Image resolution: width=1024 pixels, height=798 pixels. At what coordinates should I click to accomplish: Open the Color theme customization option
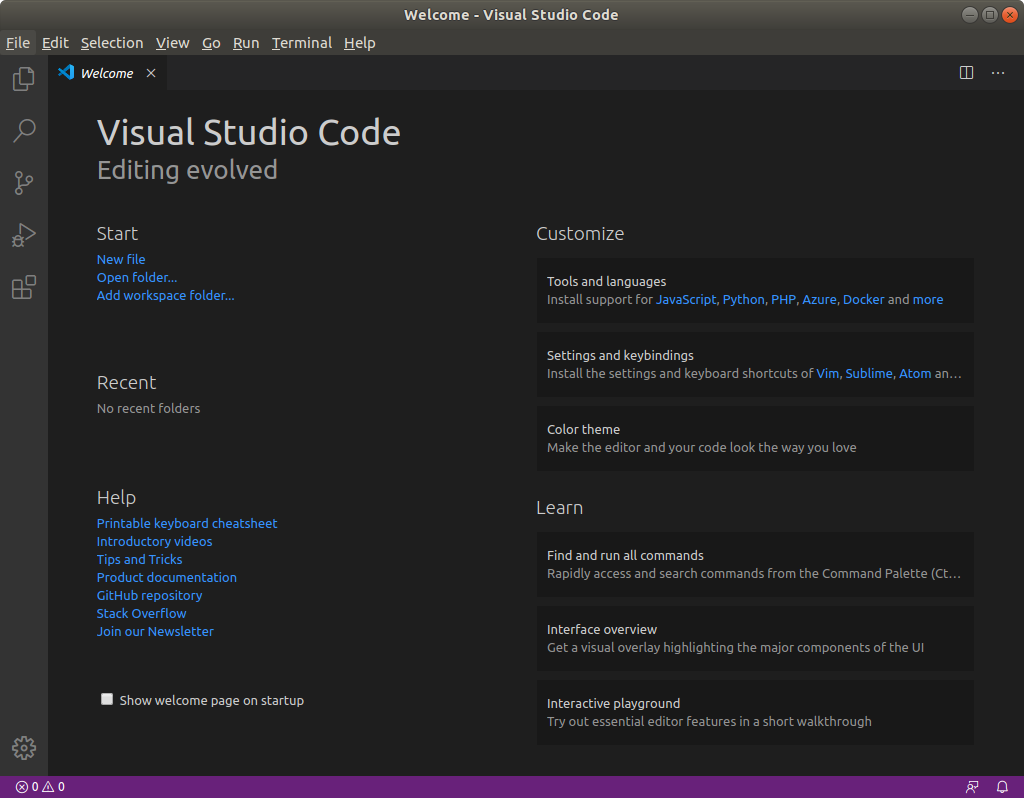[755, 438]
